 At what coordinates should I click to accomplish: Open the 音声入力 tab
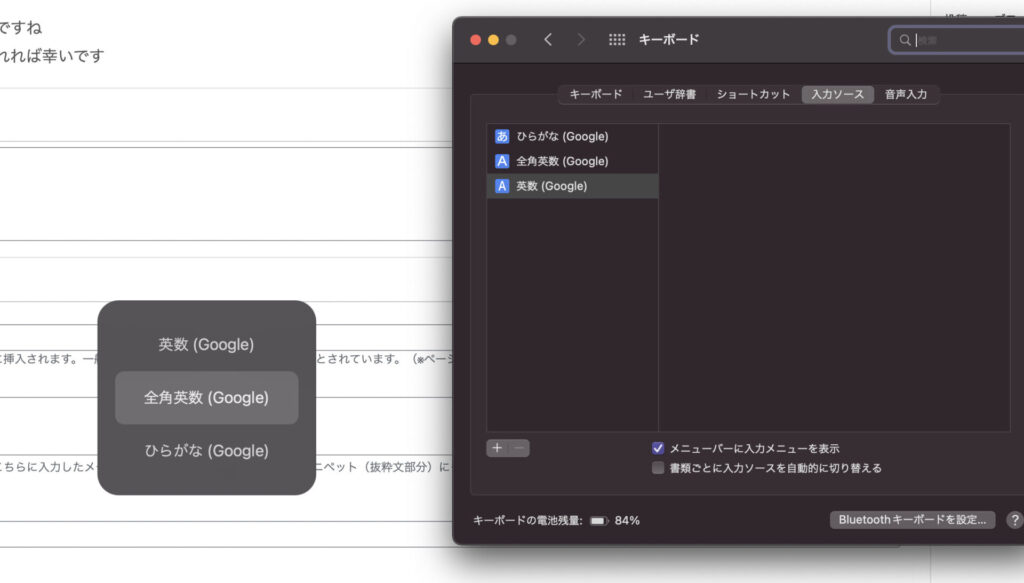(906, 95)
